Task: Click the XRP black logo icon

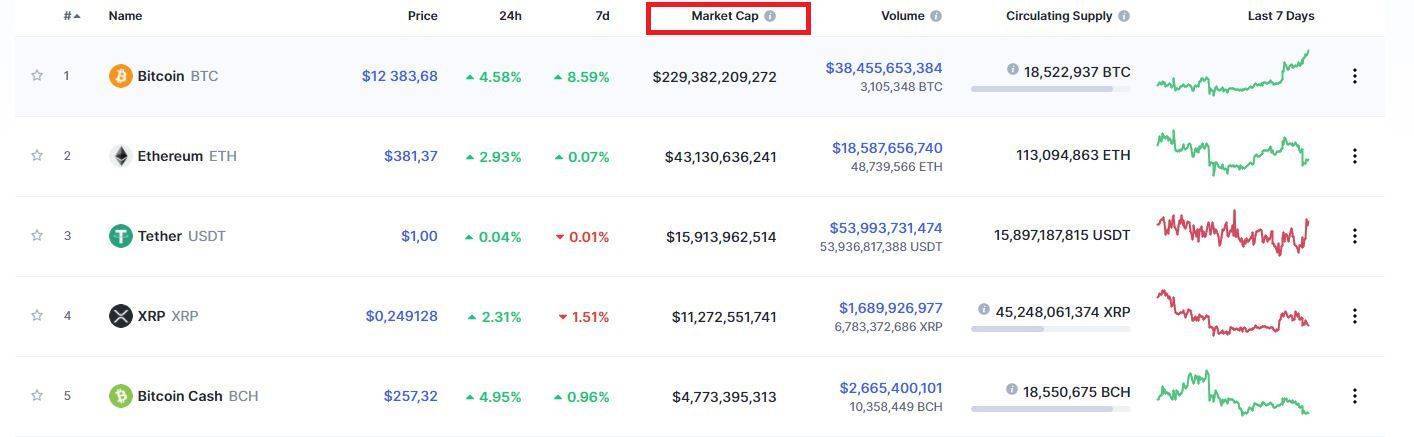Action: (x=120, y=316)
